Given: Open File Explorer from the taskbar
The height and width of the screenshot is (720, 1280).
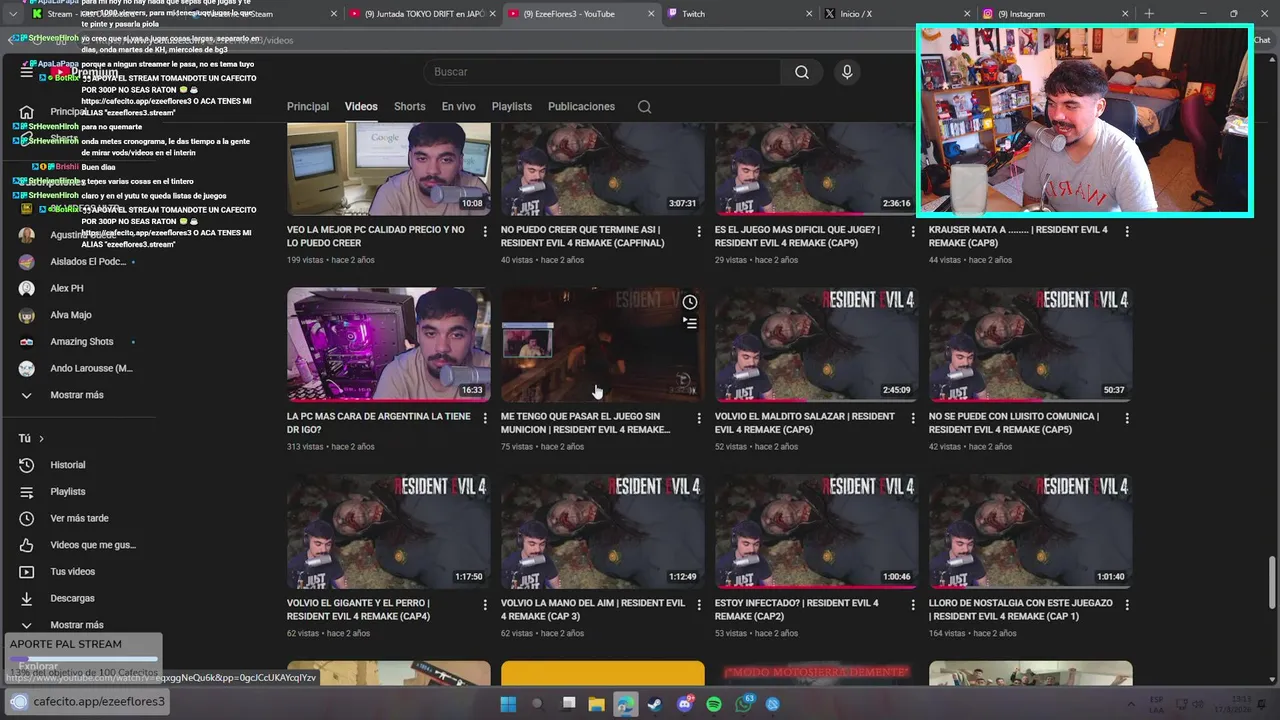Looking at the screenshot, I should tap(596, 704).
